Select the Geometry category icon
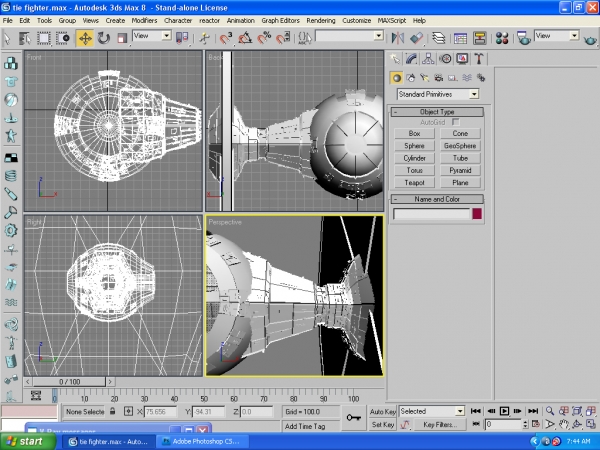 (x=396, y=78)
